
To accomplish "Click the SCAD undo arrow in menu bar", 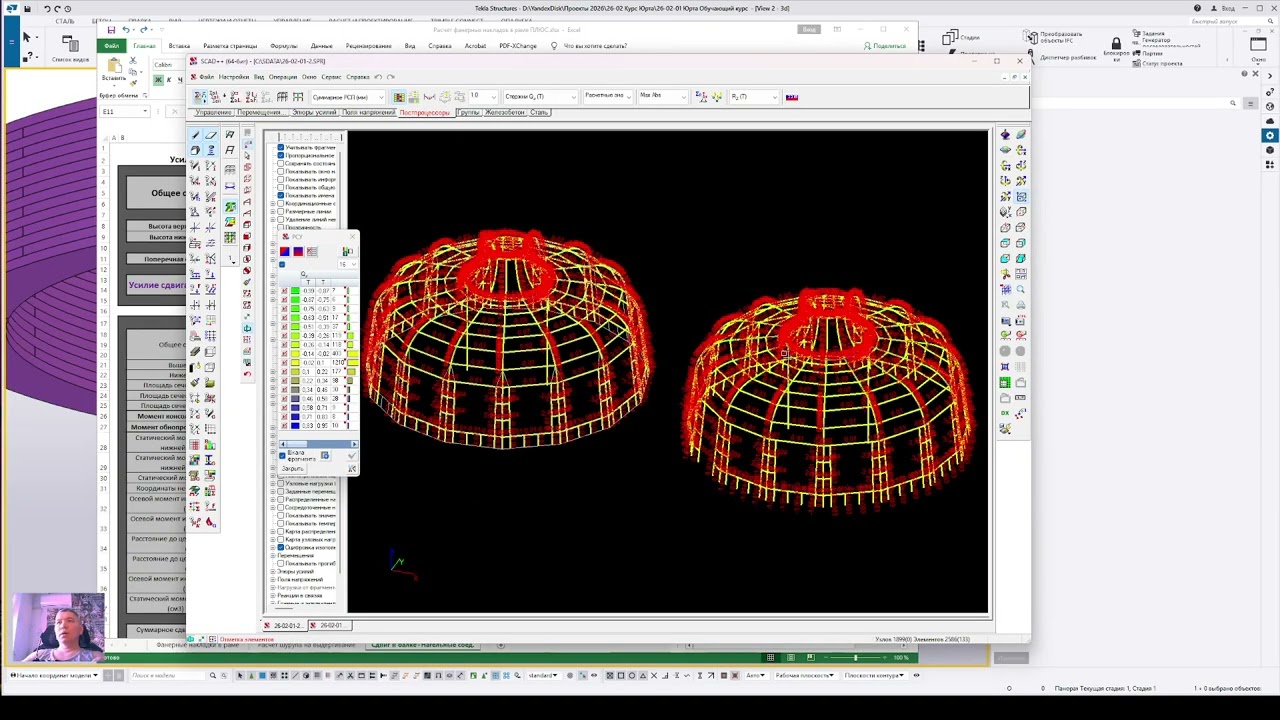I will tap(378, 77).
